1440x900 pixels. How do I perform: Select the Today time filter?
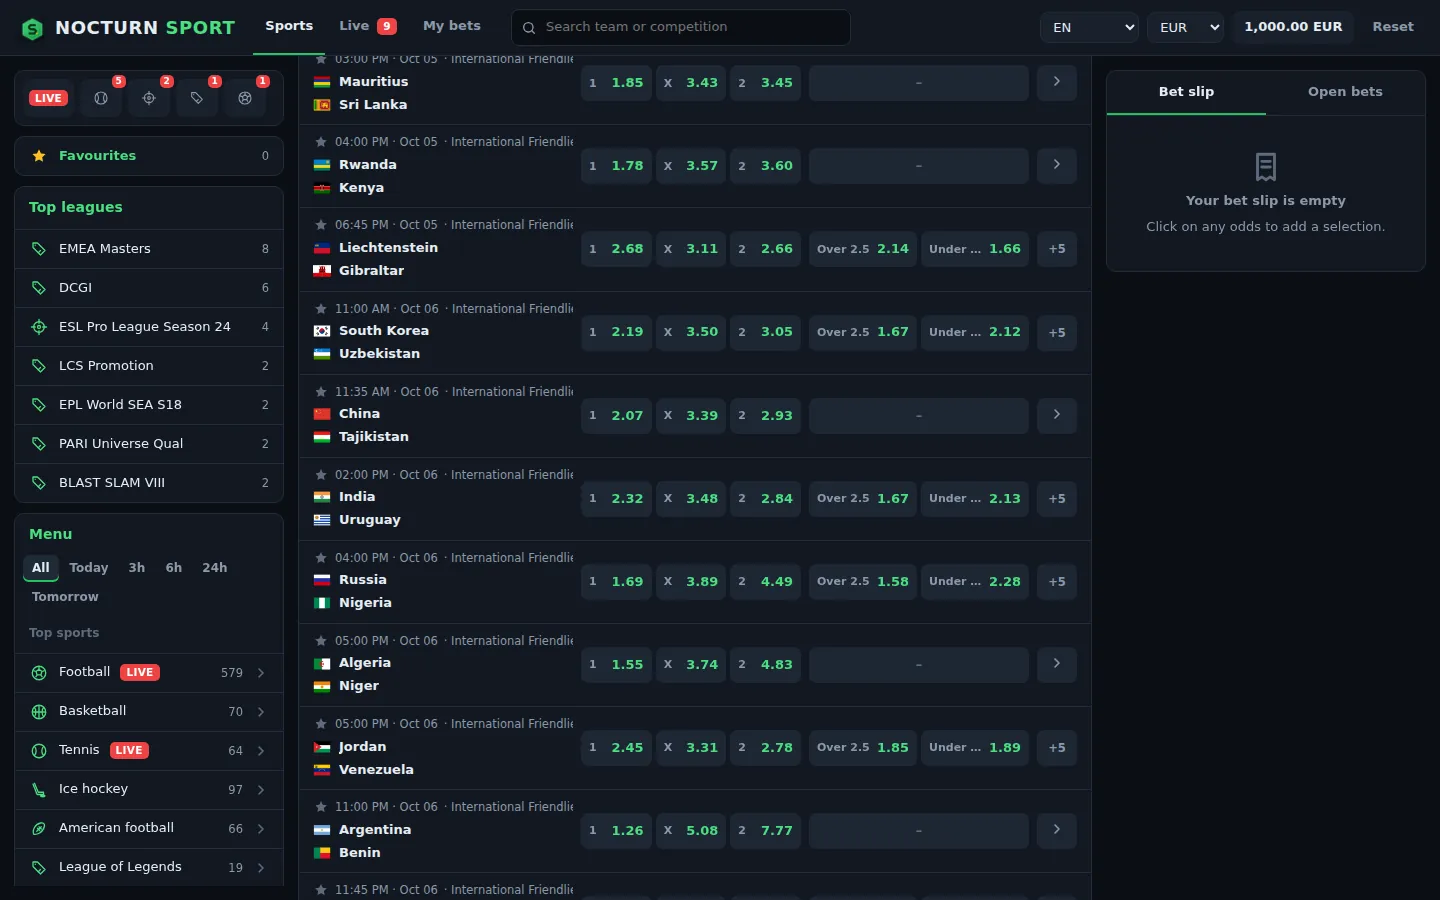point(89,568)
